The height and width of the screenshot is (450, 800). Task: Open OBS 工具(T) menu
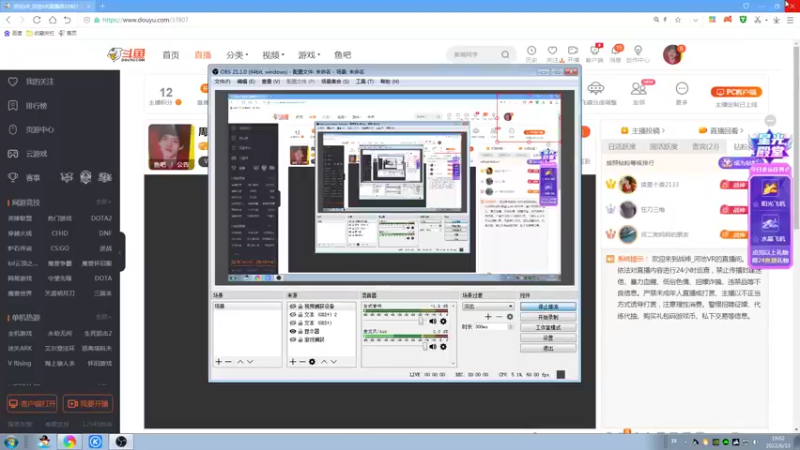(x=364, y=82)
